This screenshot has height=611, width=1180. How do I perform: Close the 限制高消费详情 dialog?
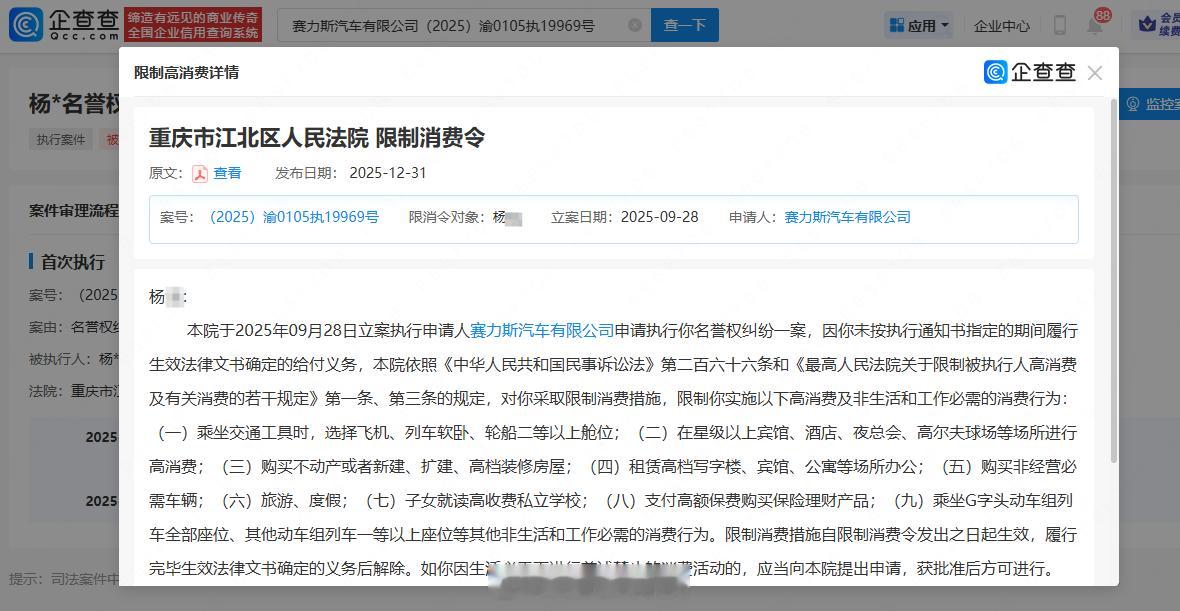click(1095, 73)
